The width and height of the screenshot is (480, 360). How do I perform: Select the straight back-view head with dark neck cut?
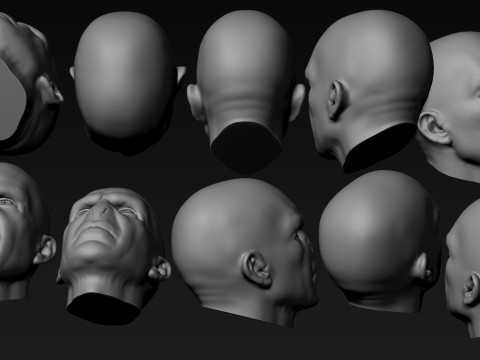(246, 92)
